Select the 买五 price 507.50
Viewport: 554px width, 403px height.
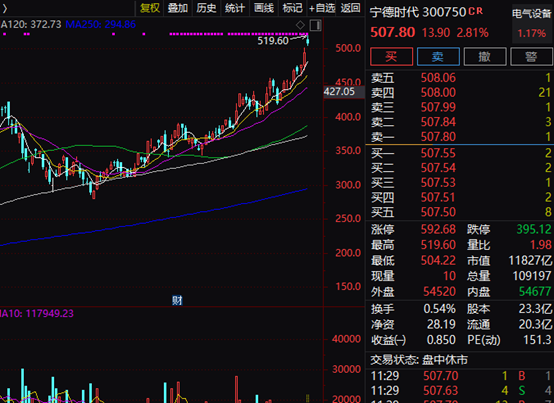click(438, 212)
